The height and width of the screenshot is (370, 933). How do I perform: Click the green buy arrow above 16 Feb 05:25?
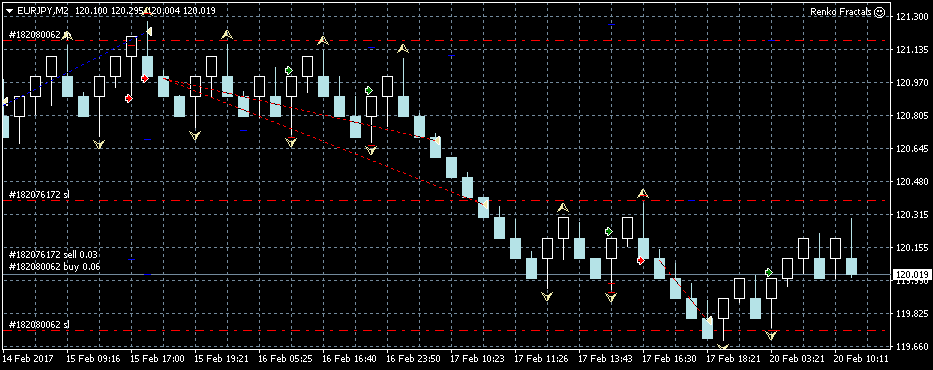click(289, 70)
